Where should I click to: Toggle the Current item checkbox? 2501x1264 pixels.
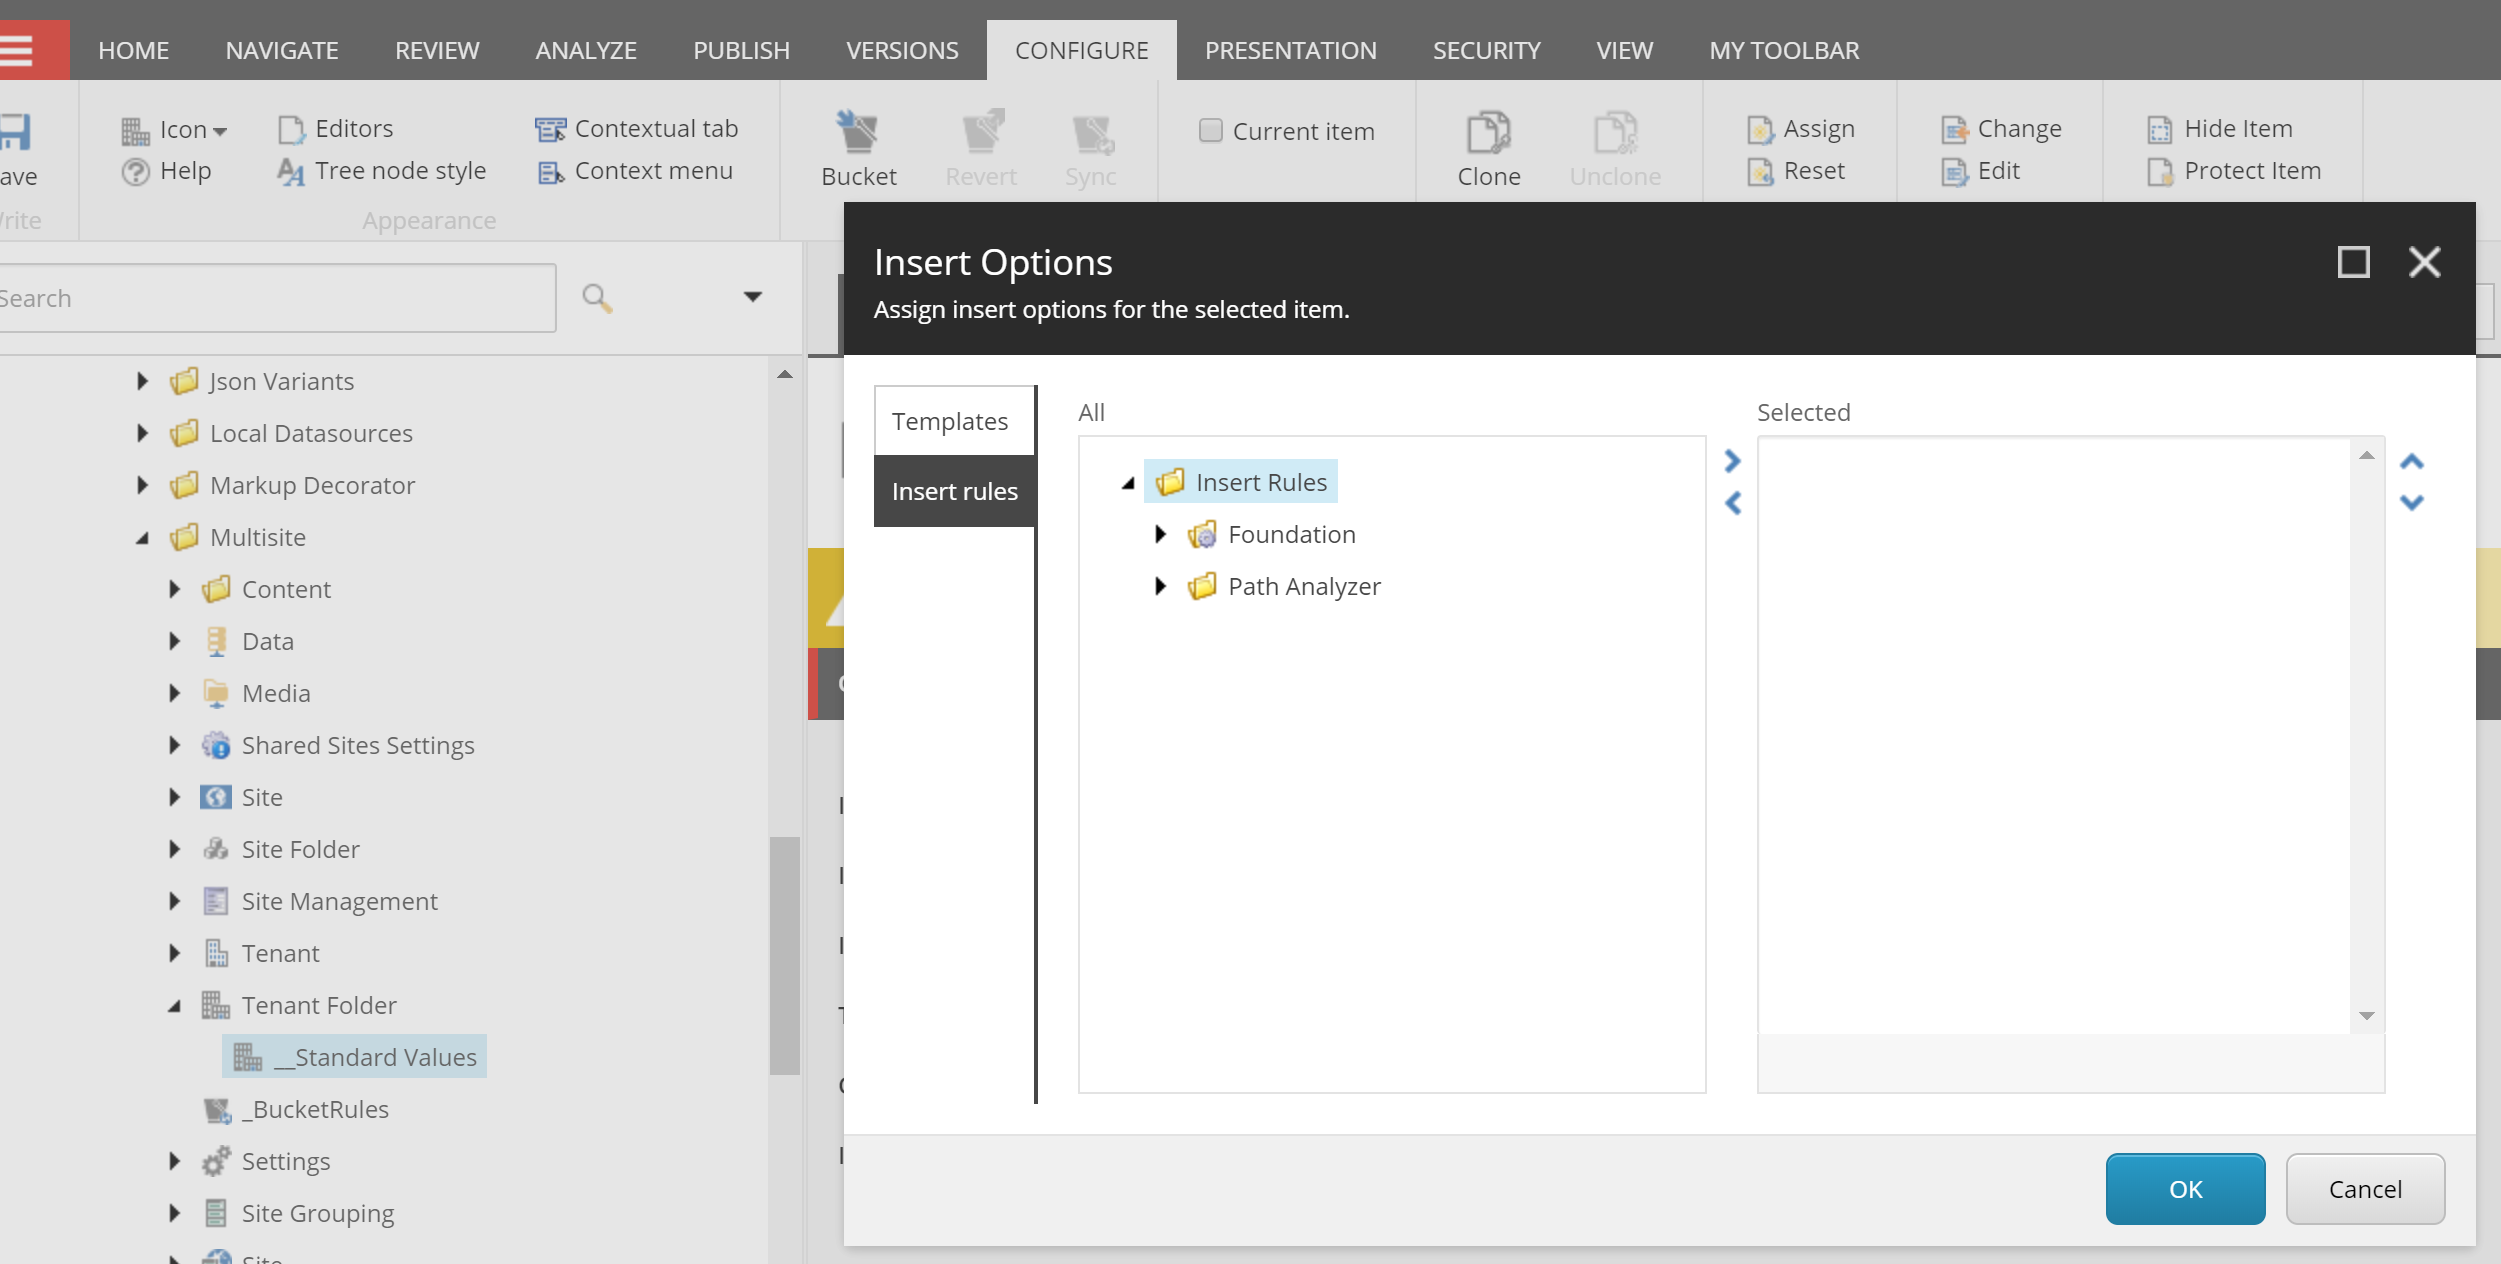pos(1210,127)
